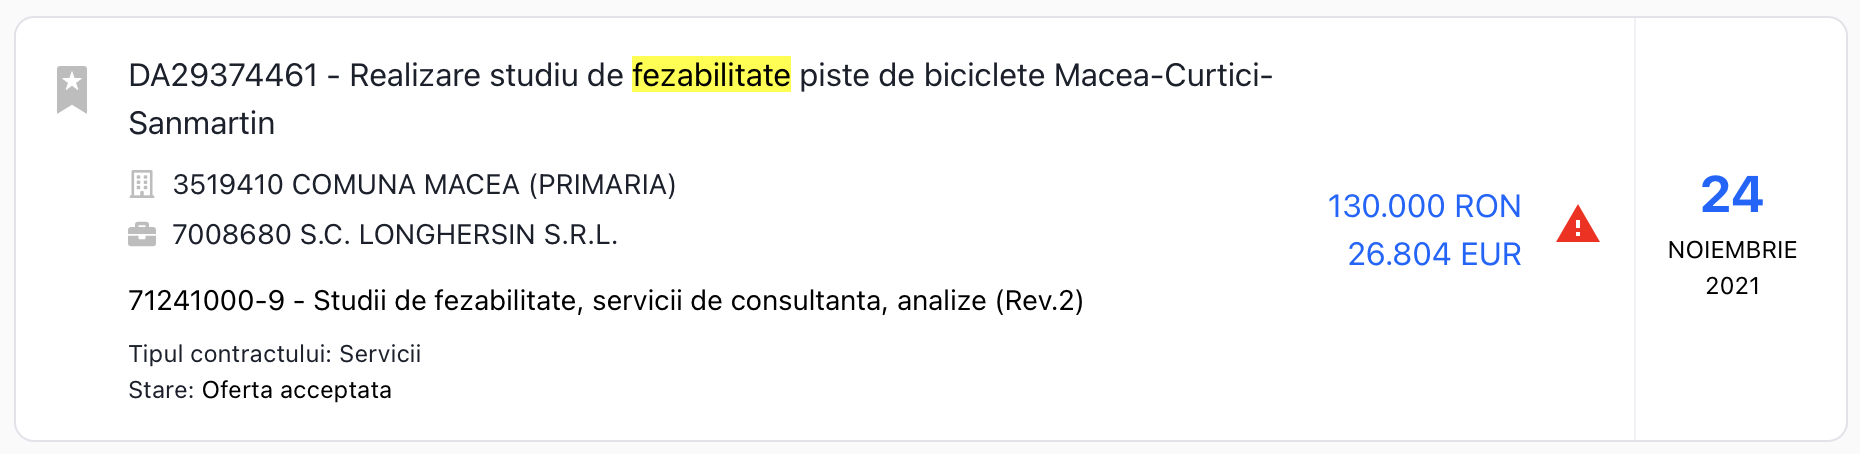The width and height of the screenshot is (1860, 454).
Task: Open the DA29374461 contract title link
Action: click(x=222, y=76)
